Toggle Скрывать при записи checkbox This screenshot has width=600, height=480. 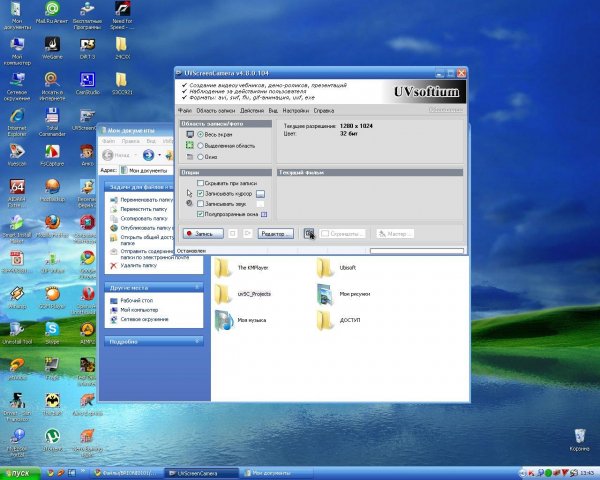point(200,183)
